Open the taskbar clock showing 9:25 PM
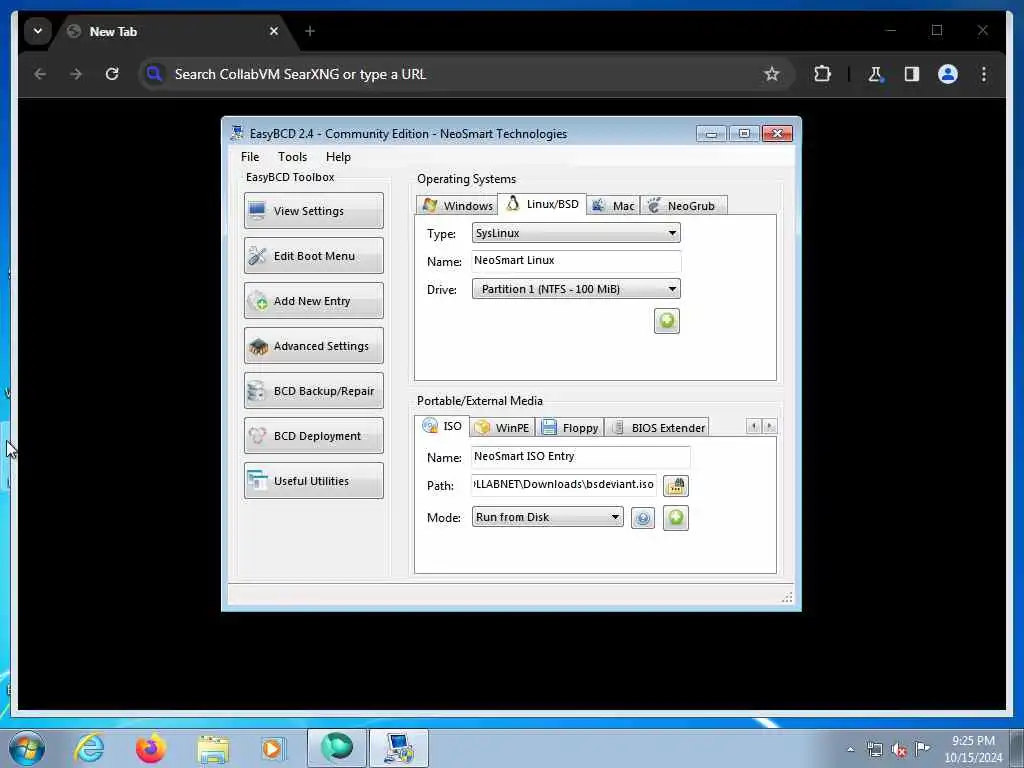1024x768 pixels. click(973, 749)
